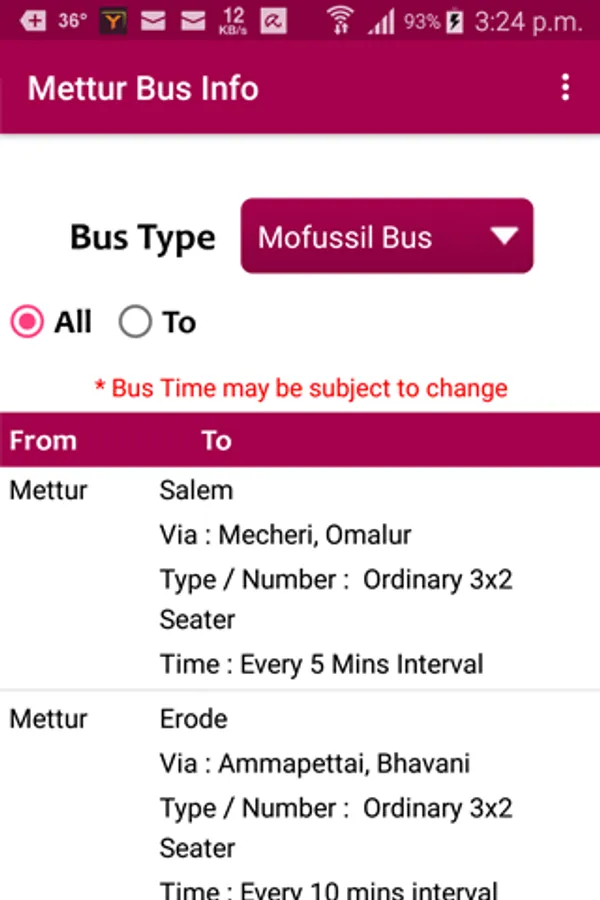
Task: Tap the 12 KB/s network speed indicator
Action: click(233, 20)
